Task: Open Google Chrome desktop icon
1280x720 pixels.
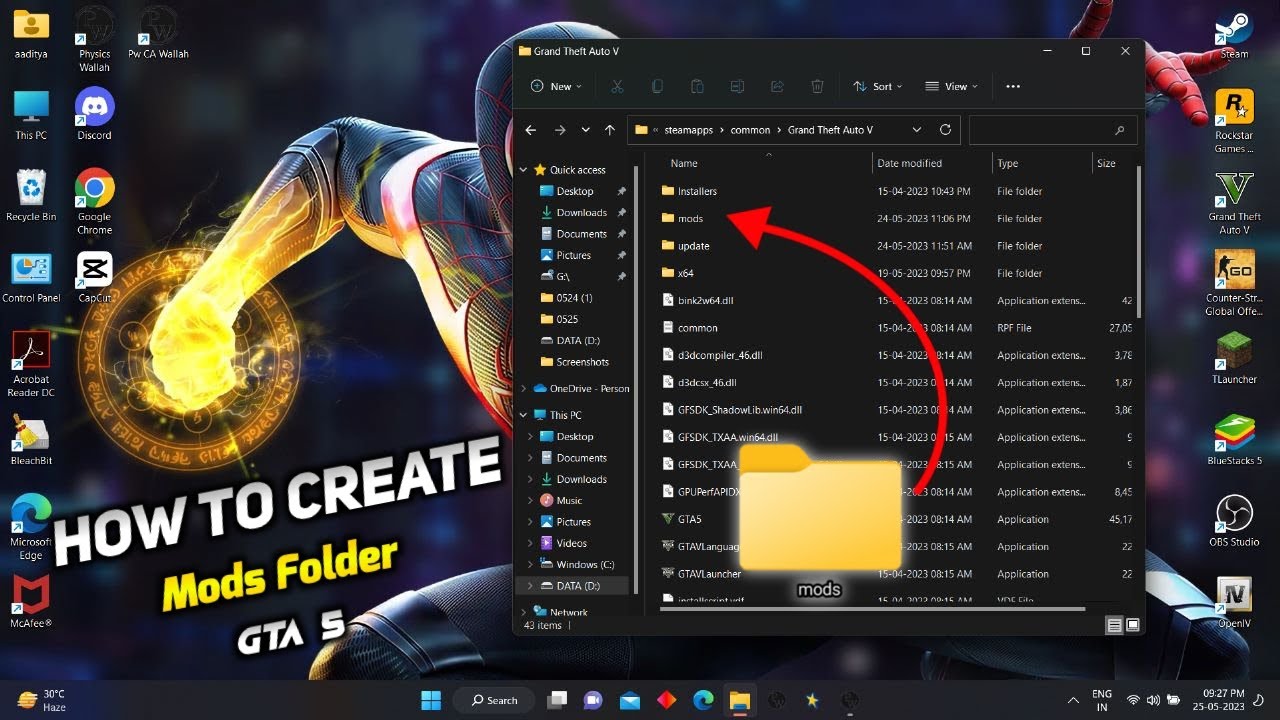Action: [x=94, y=202]
